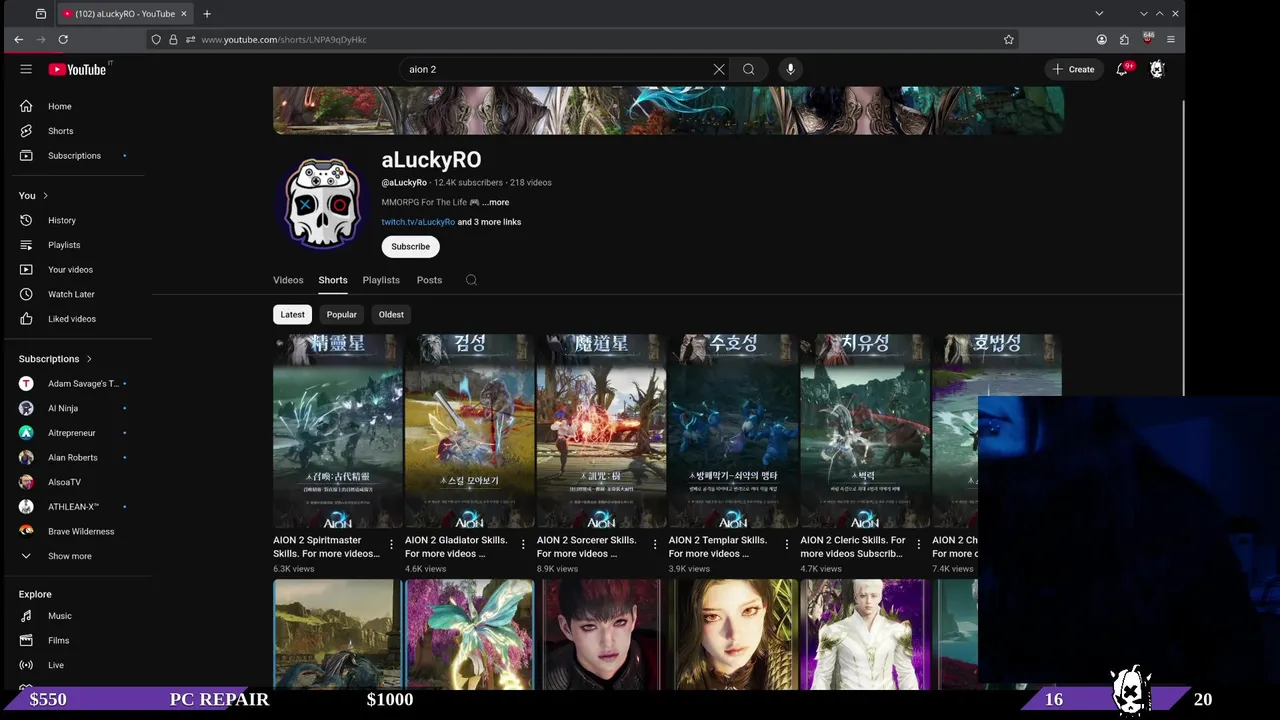The width and height of the screenshot is (1280, 720).
Task: Reload the page in the browser
Action: (x=63, y=39)
